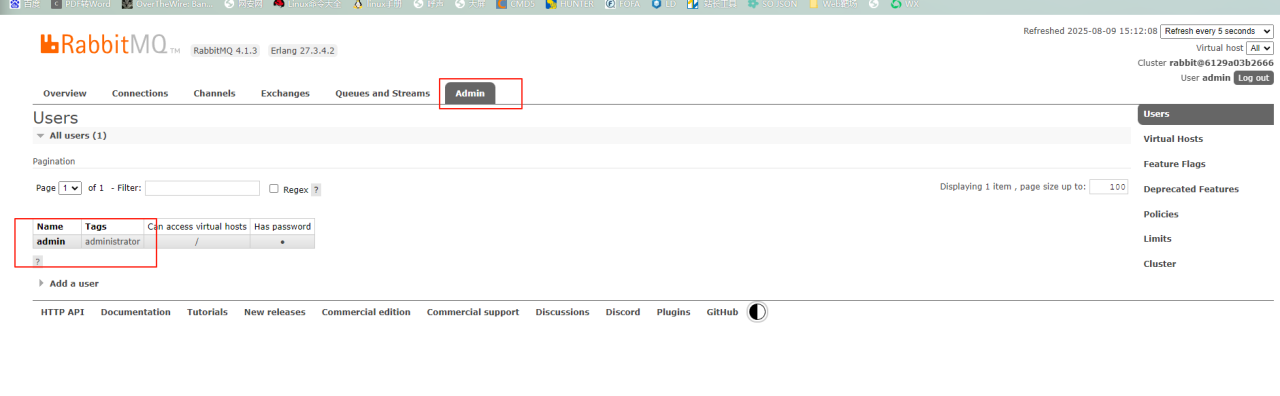Open the New releases footer link
1280x396 pixels.
275,312
